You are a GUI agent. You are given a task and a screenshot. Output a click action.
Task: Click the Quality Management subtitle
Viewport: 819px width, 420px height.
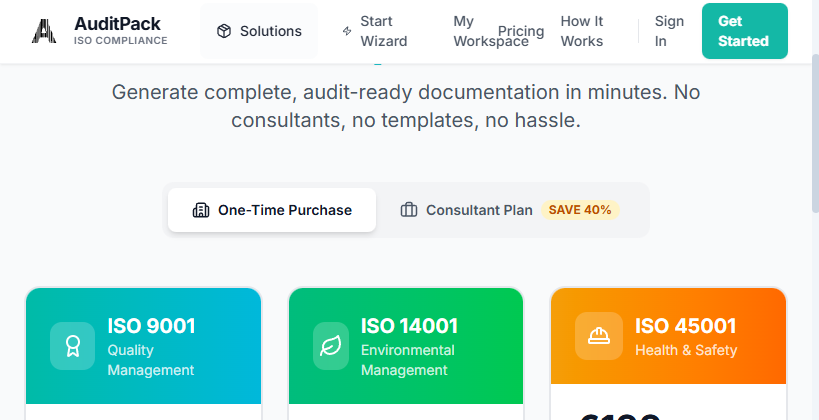[151, 360]
